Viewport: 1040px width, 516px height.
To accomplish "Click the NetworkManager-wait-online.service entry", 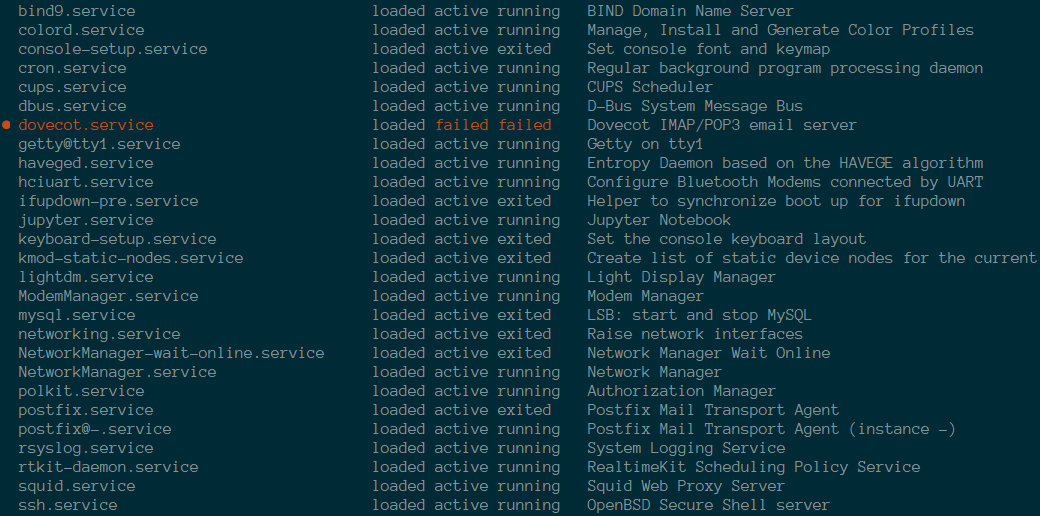I will (x=171, y=353).
